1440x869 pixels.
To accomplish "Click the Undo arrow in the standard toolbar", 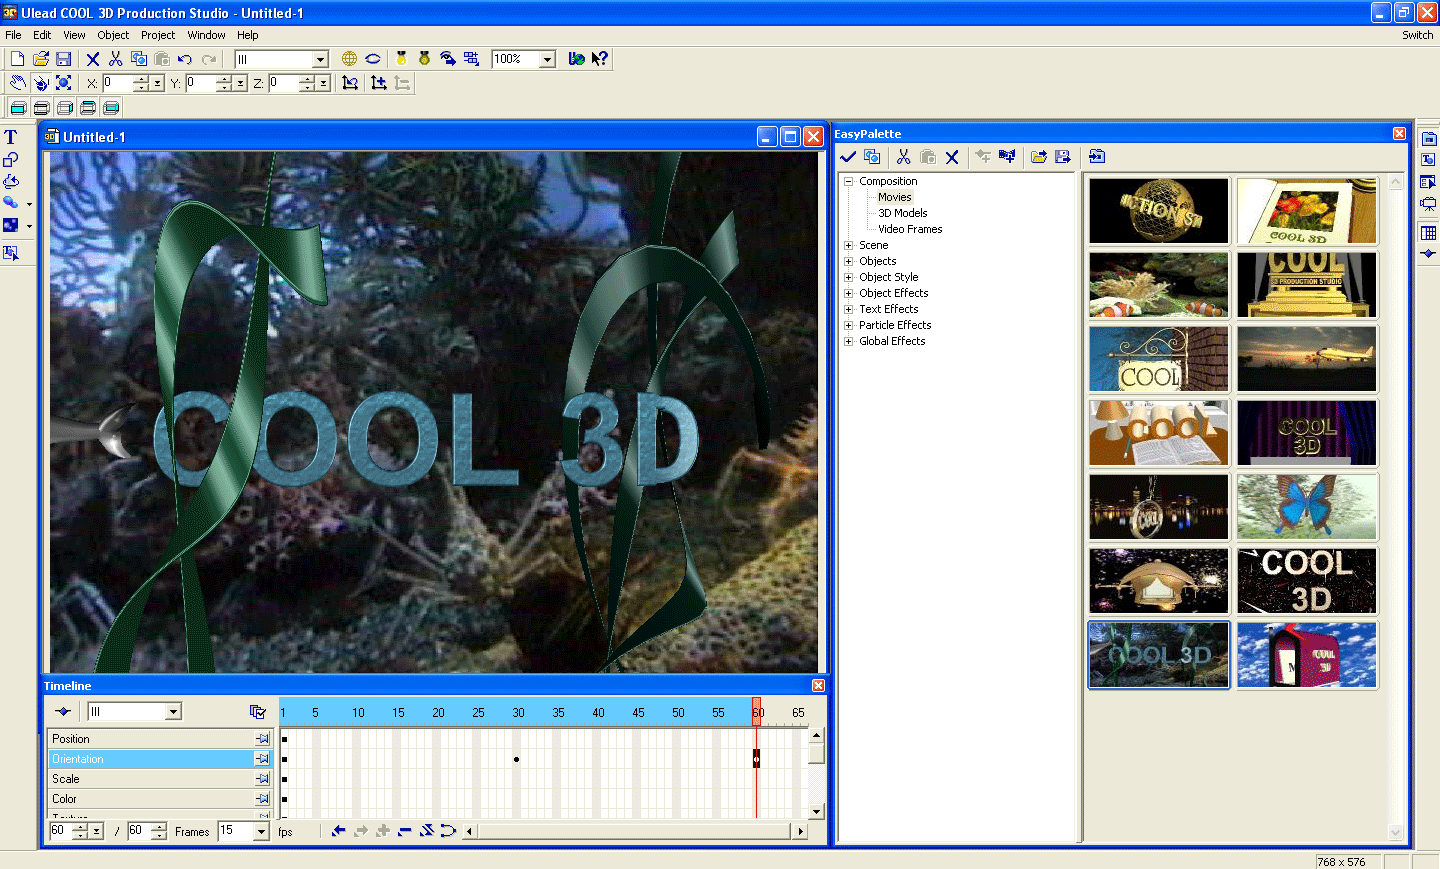I will coord(185,59).
